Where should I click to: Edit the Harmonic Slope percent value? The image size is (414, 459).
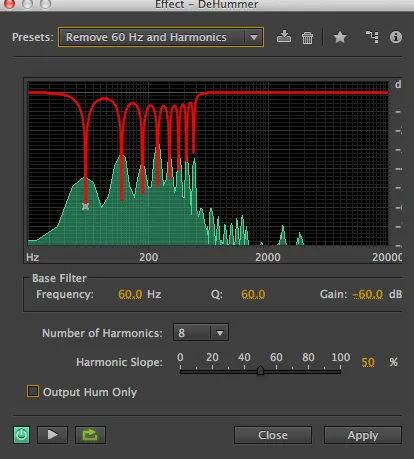[x=368, y=362]
